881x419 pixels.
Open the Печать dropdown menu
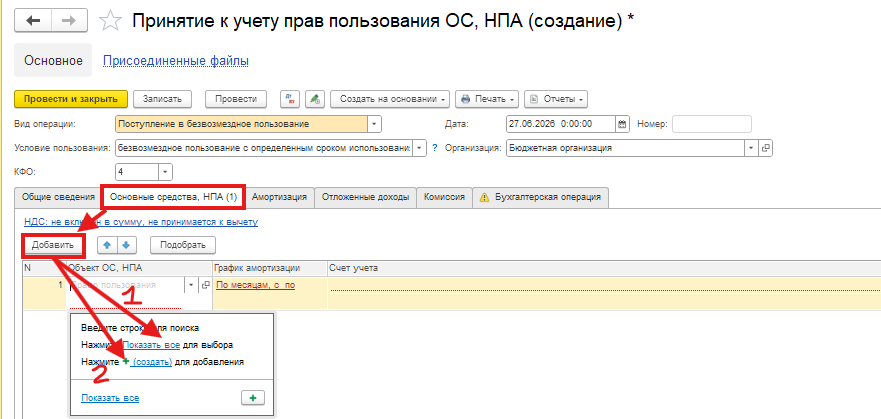(x=487, y=99)
